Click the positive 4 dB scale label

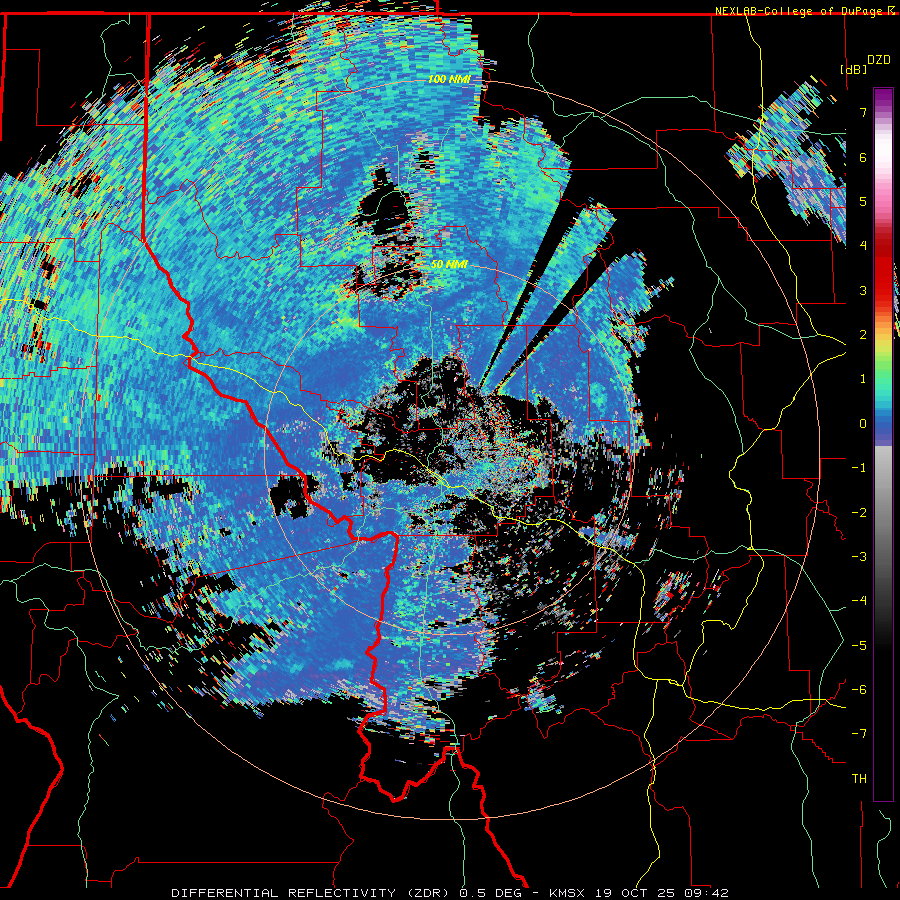[x=863, y=246]
